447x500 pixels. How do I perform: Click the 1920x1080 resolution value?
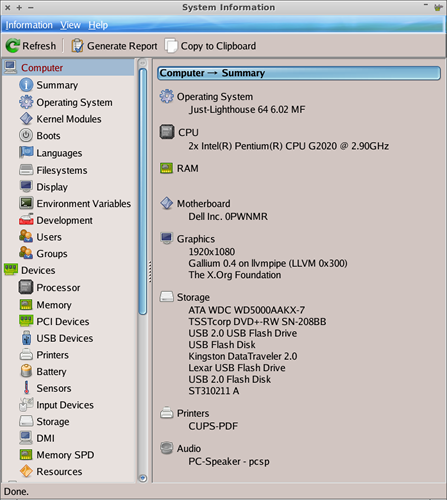(212, 252)
